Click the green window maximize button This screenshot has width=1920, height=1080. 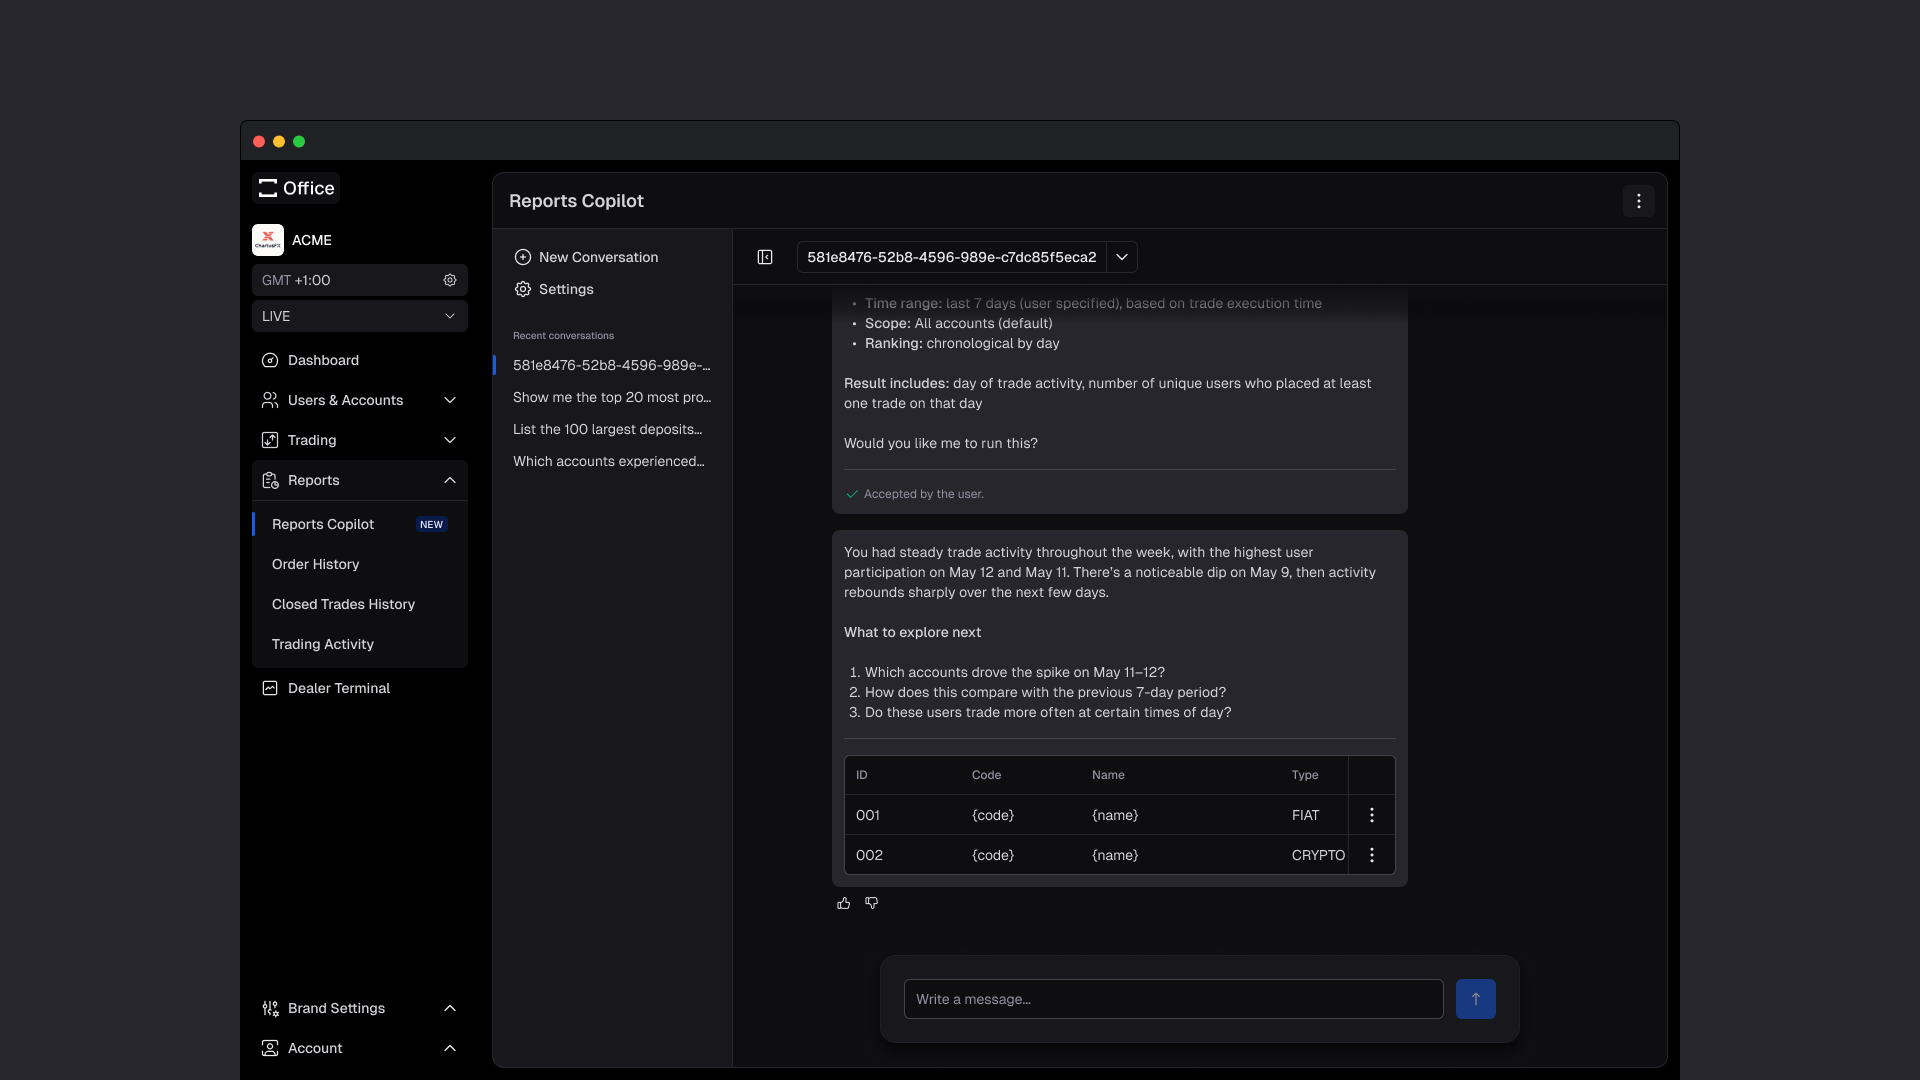(x=299, y=142)
